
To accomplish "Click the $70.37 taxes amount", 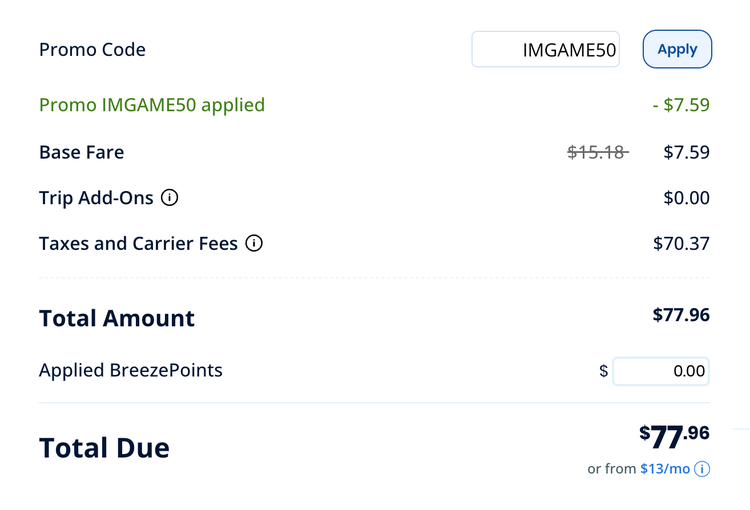I will [681, 243].
